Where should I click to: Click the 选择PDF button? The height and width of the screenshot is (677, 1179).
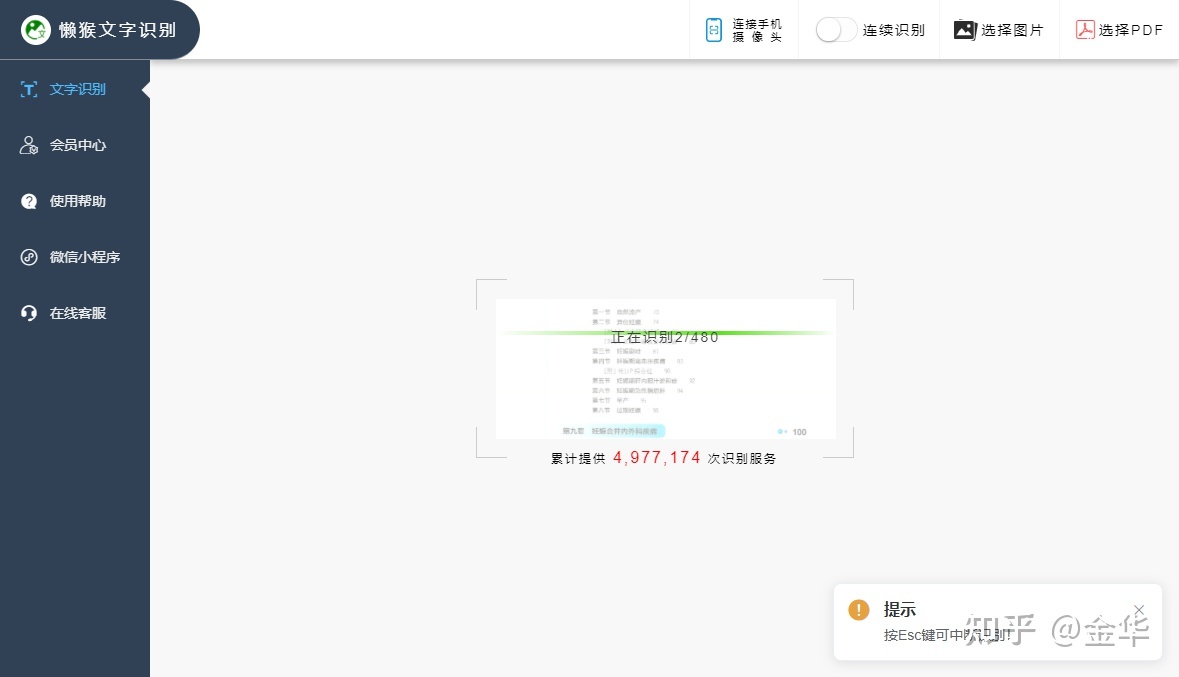click(x=1119, y=30)
